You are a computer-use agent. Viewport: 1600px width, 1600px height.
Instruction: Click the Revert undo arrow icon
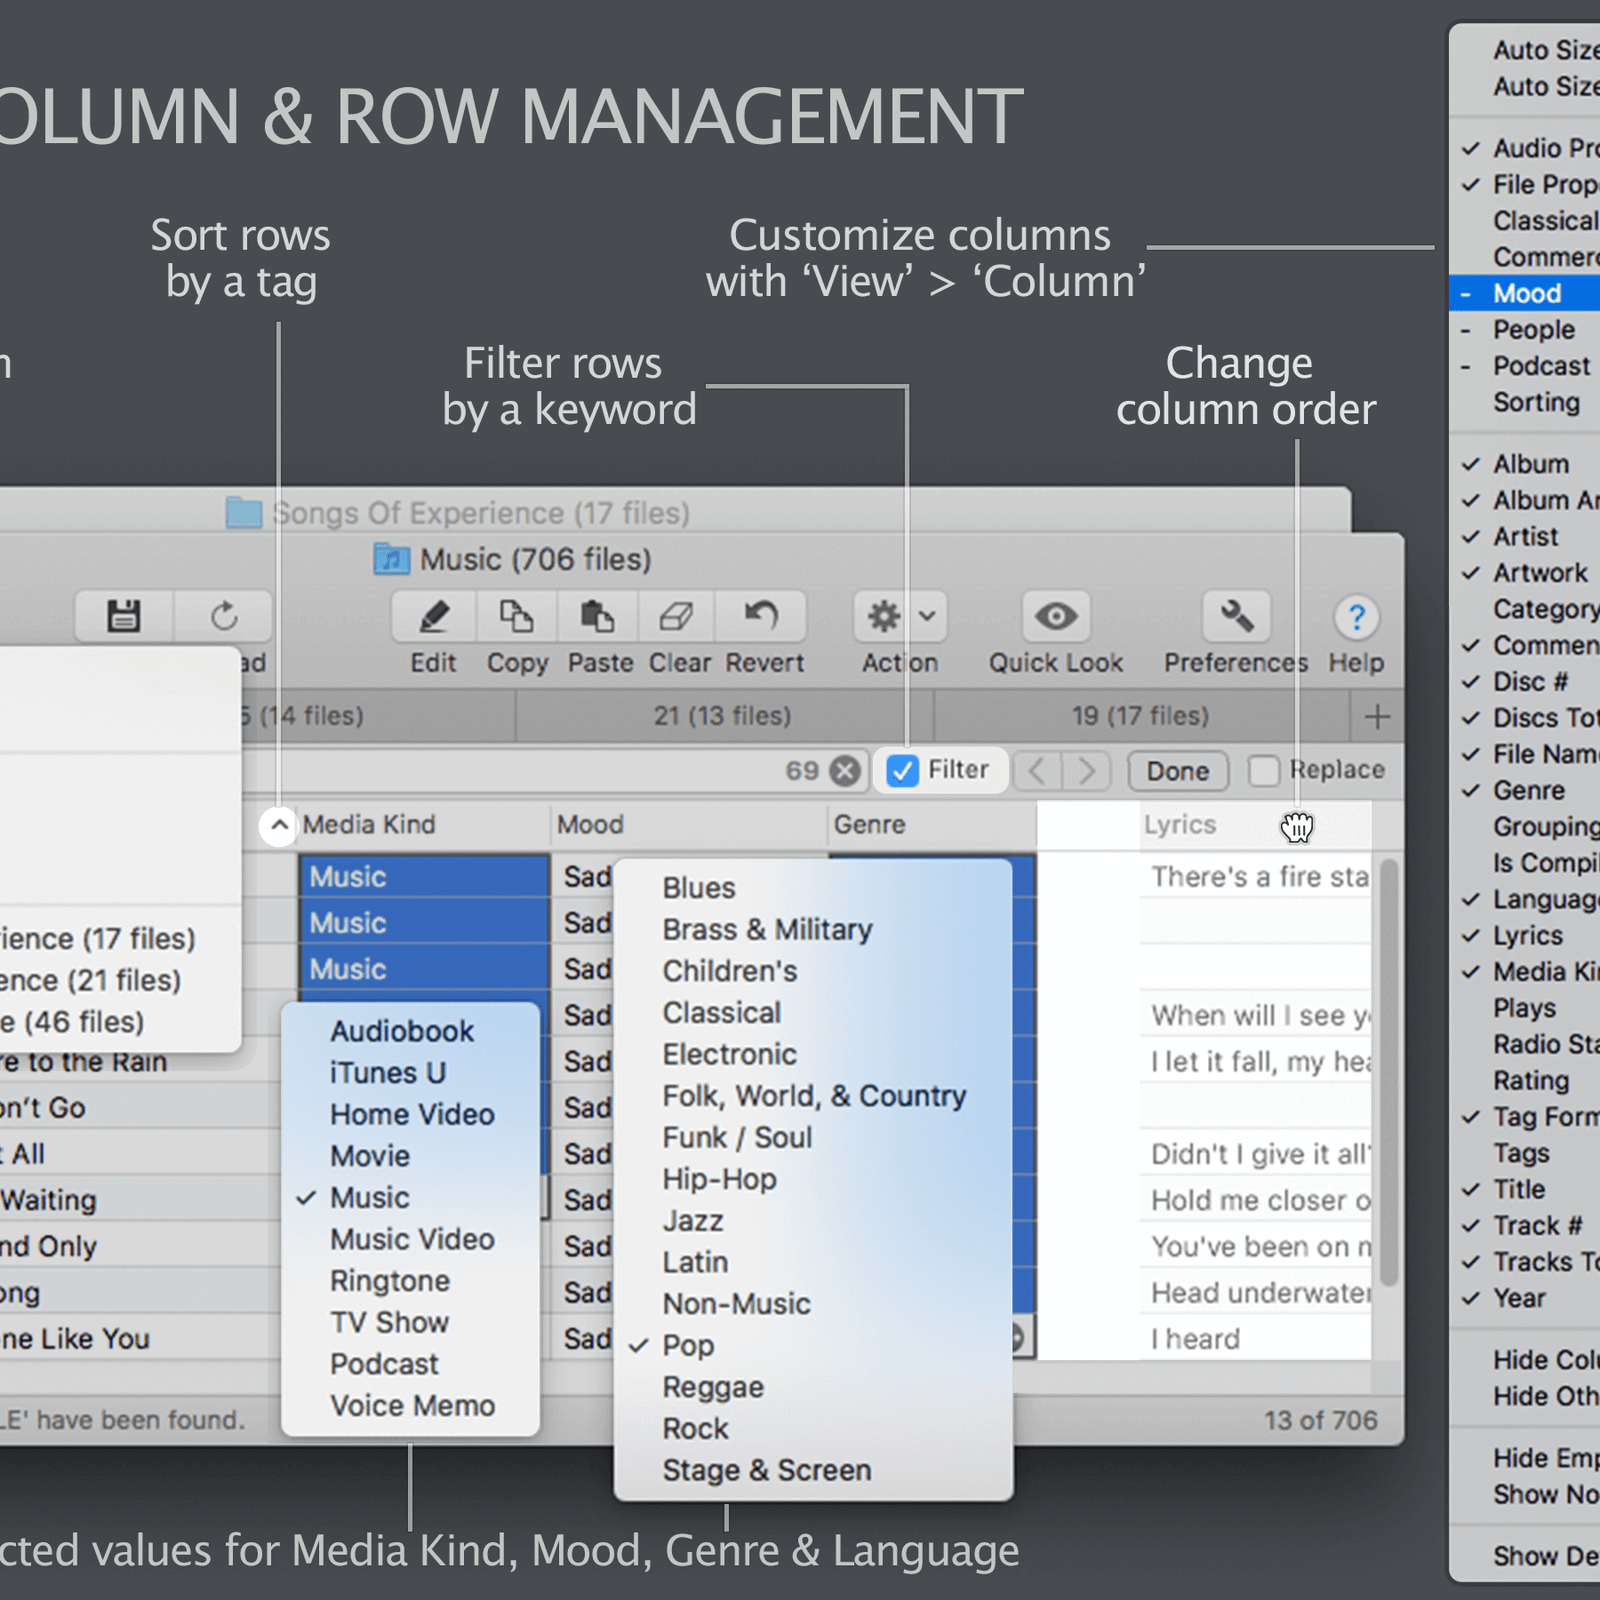(x=762, y=614)
